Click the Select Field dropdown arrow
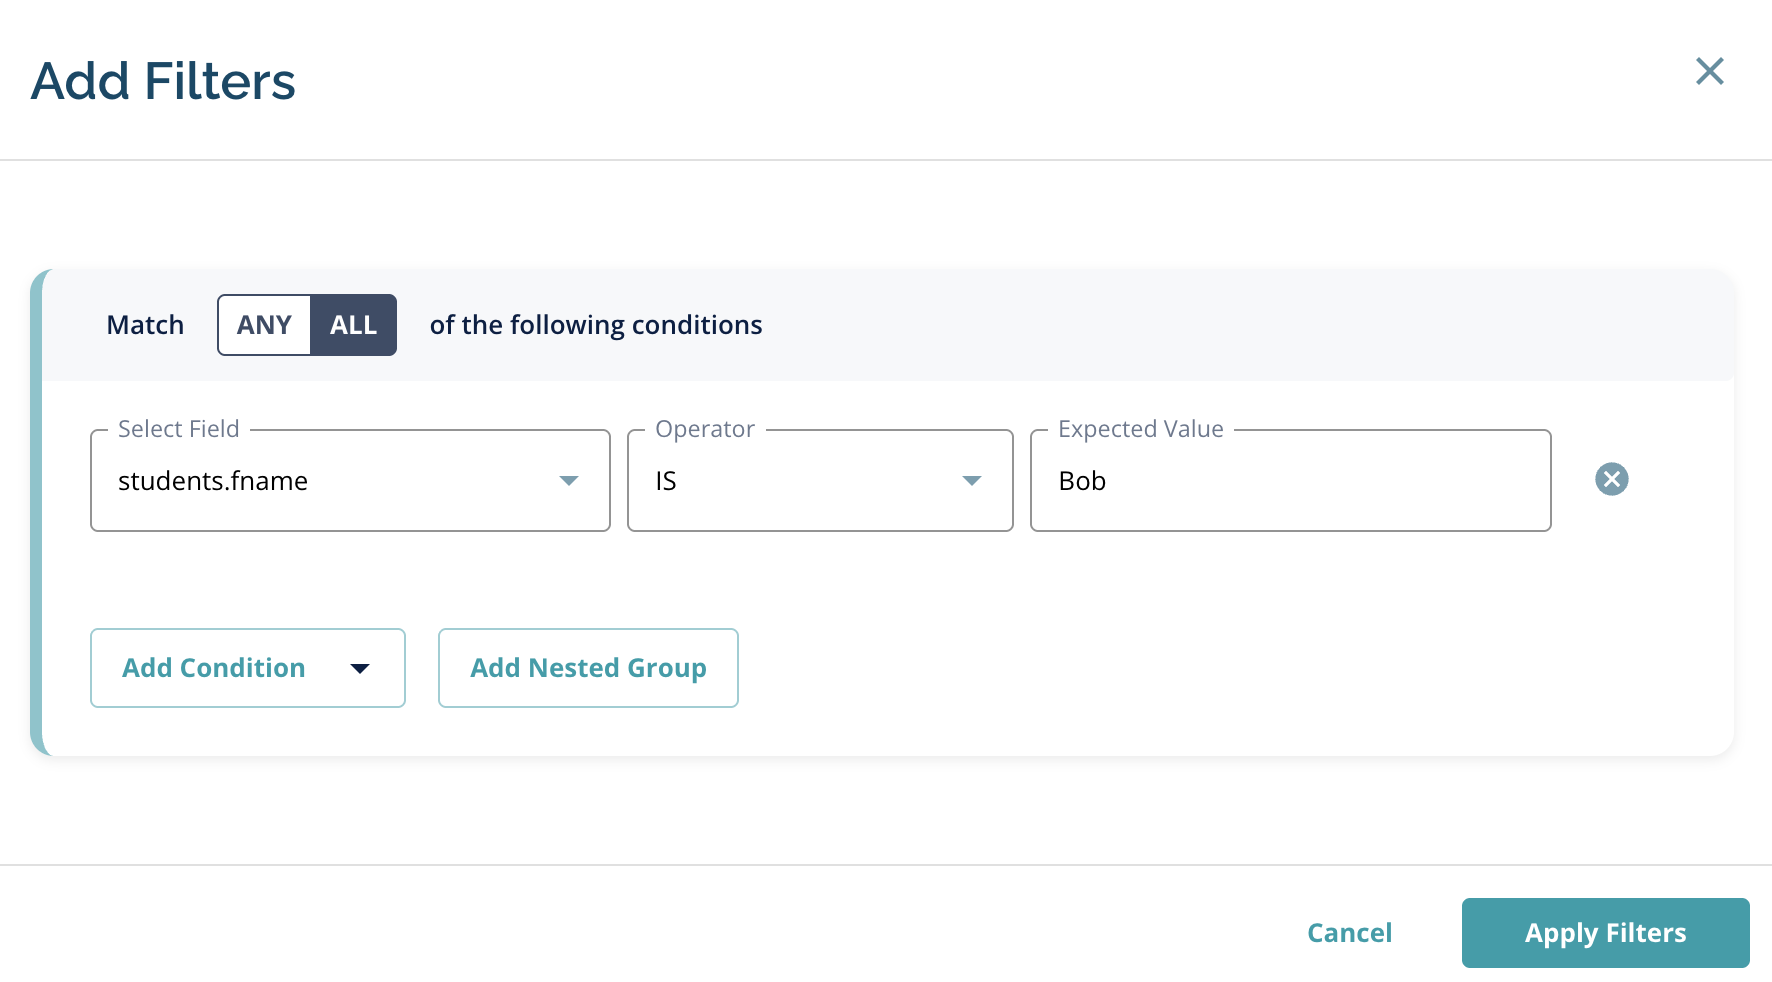The image size is (1772, 982). pos(569,481)
